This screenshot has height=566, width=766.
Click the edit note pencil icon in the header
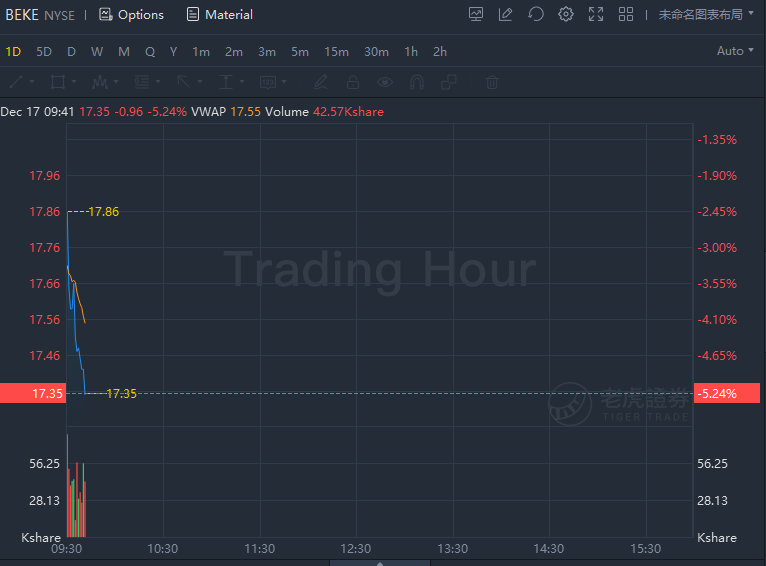[x=506, y=14]
